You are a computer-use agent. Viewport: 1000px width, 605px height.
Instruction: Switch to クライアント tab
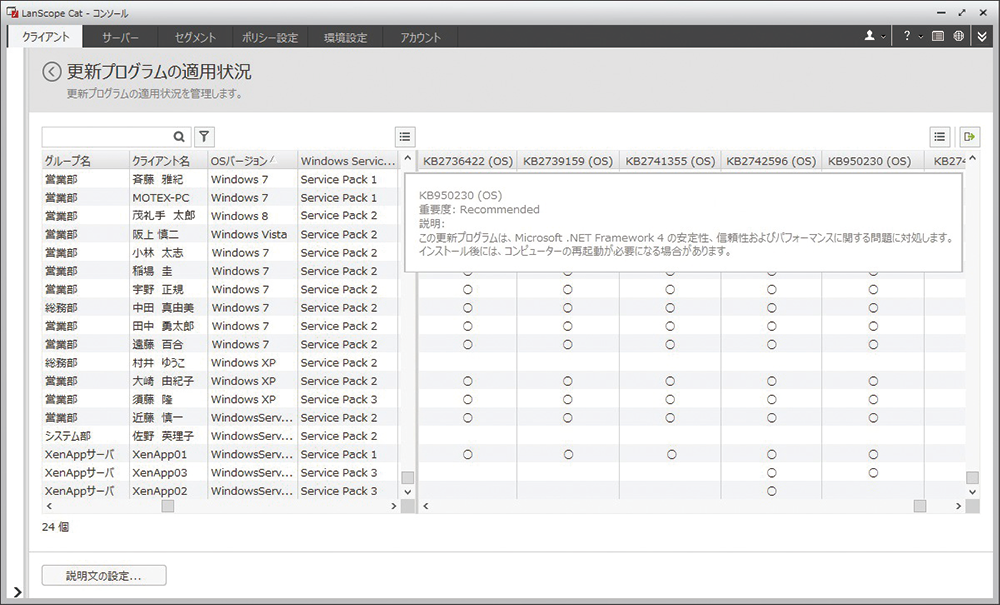[45, 37]
